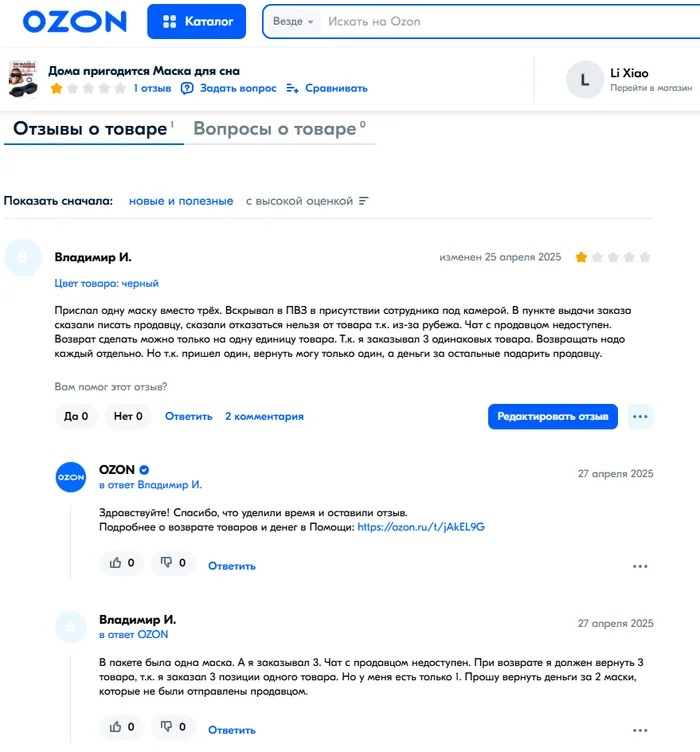Mark review helpful with Да
Viewport: 700px width, 752px height.
76,416
